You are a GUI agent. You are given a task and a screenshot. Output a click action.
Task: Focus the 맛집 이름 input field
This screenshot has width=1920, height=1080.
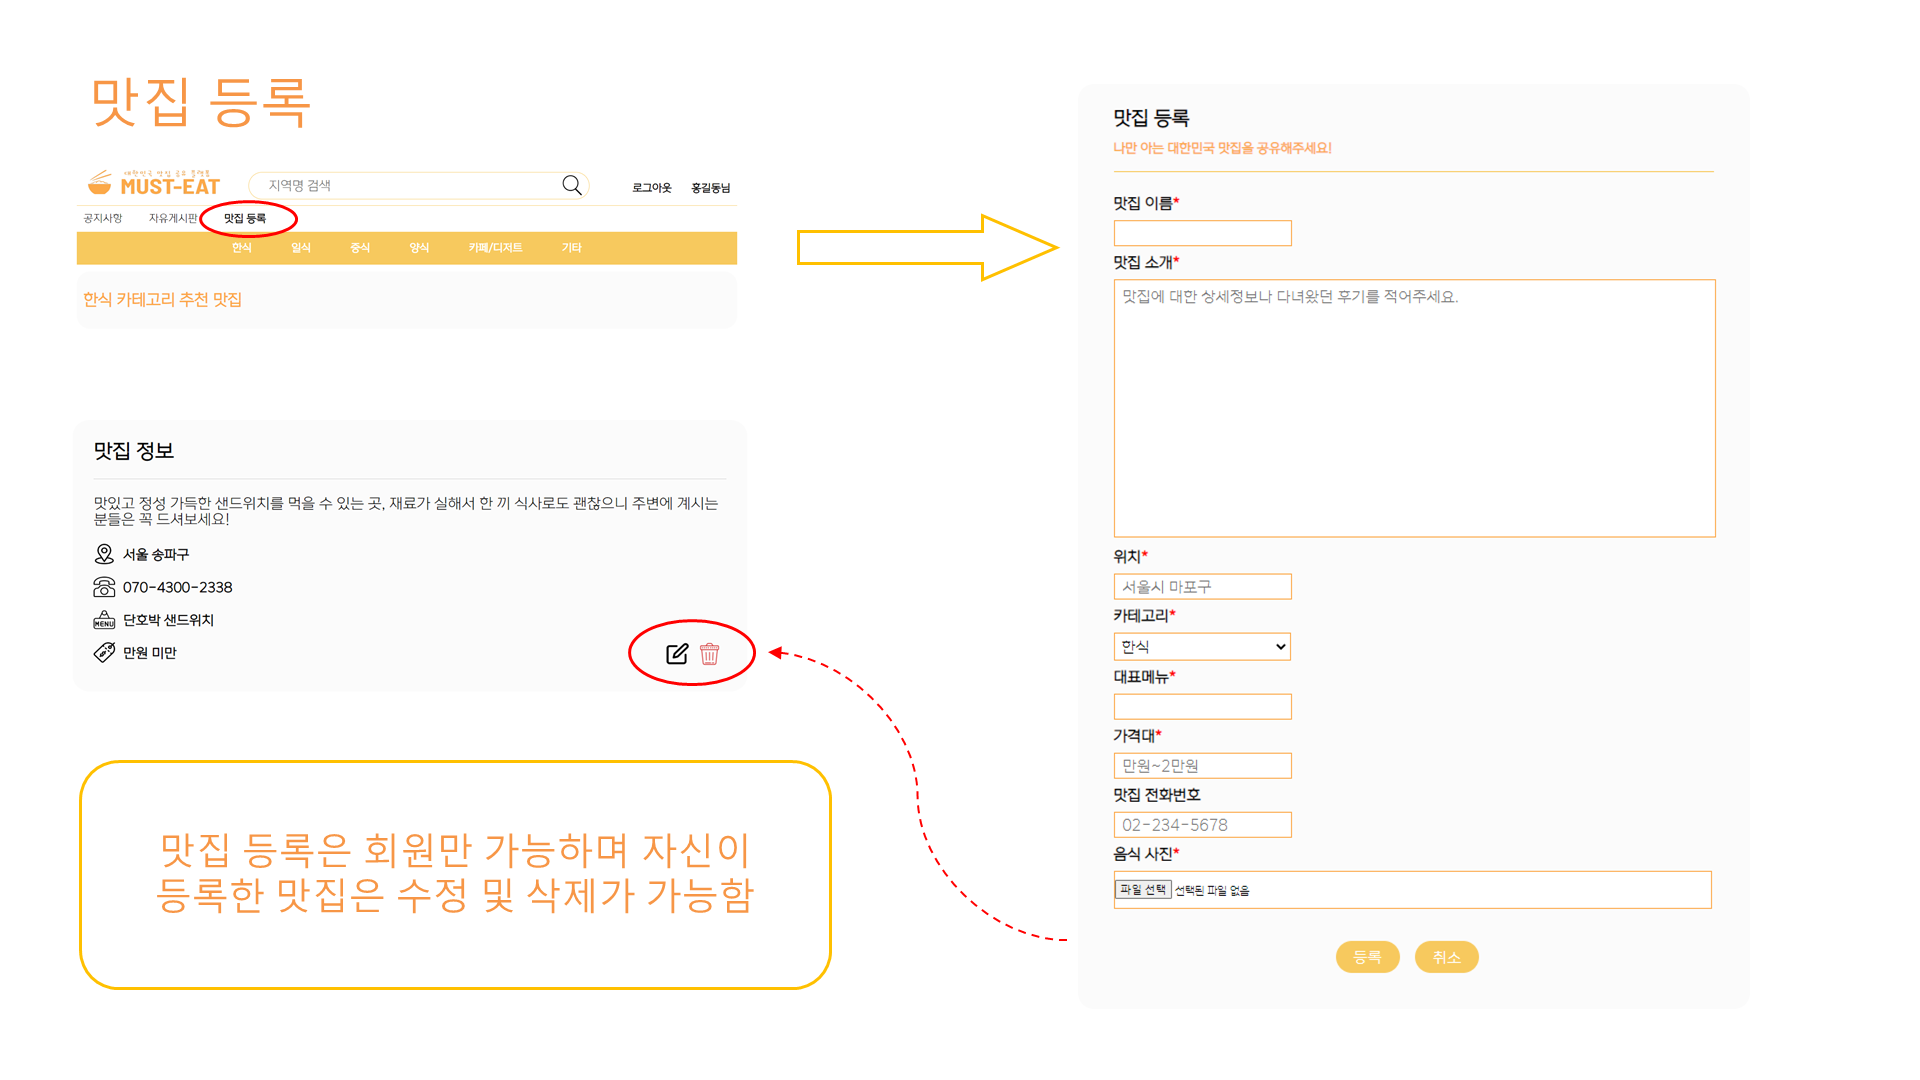1202,233
